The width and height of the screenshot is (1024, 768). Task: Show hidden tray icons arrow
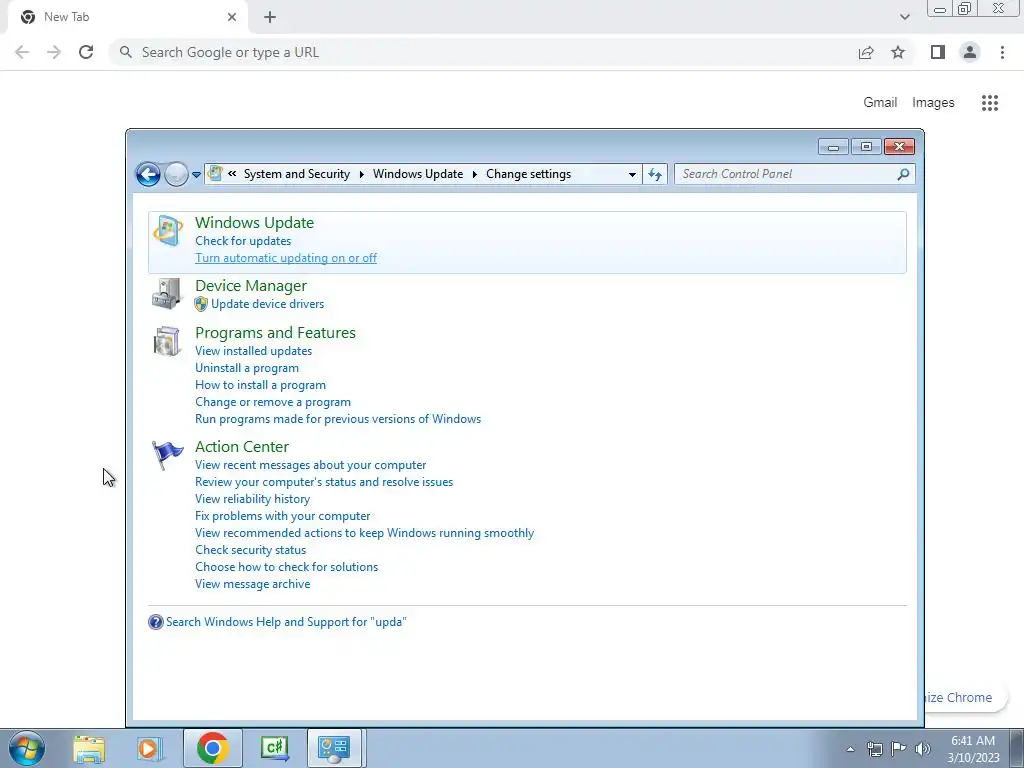(x=850, y=749)
